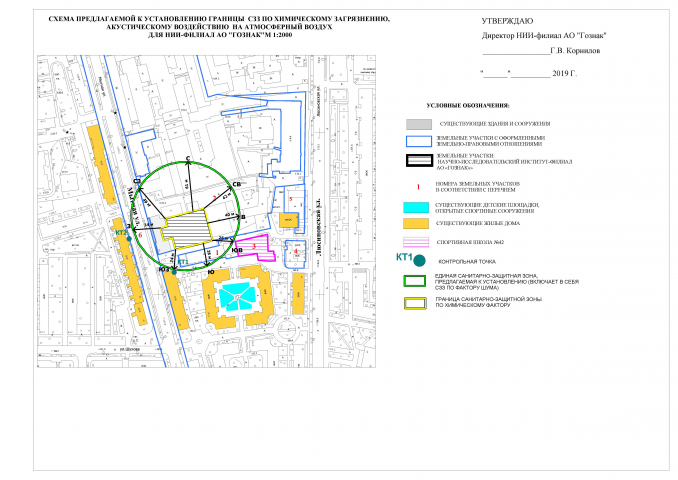Click 'ДЛЯ НИИ-ФИЛИАЛ АО "ГОЗНАК" М 1:2000' line

click(x=220, y=35)
